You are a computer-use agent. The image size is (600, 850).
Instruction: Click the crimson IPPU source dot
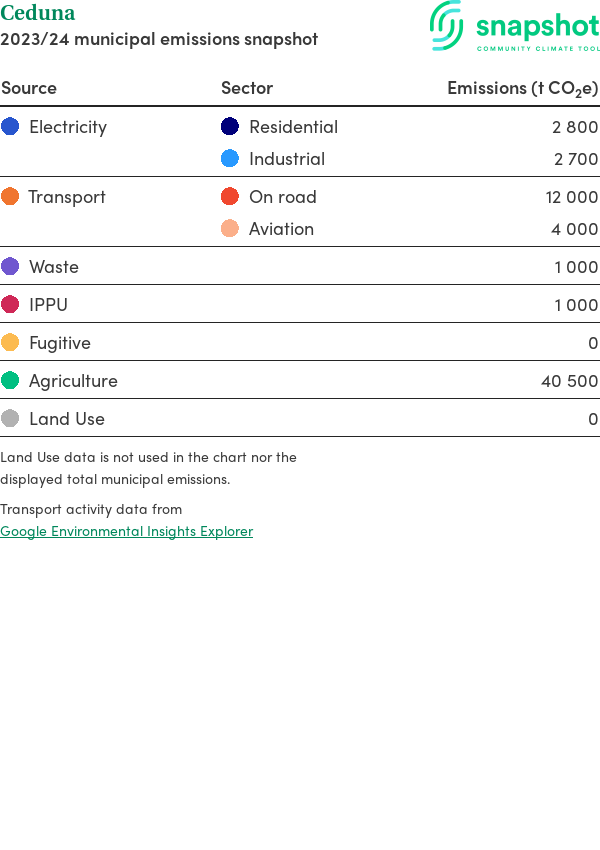coord(10,304)
